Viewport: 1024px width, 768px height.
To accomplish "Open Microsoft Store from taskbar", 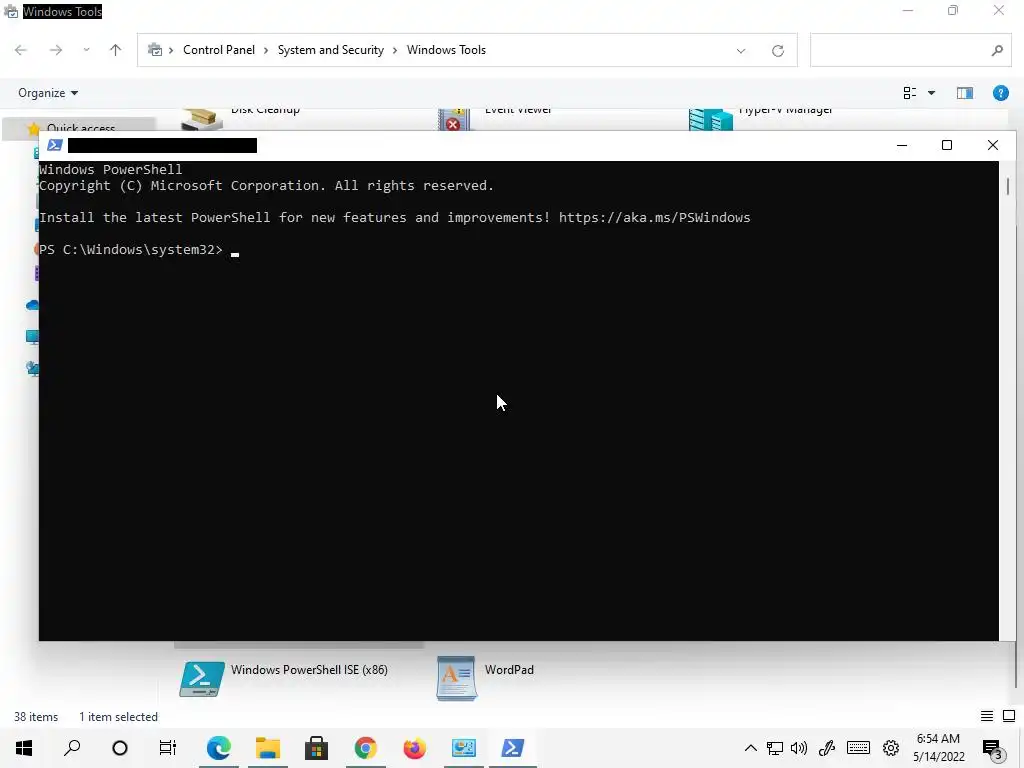I will [x=317, y=748].
